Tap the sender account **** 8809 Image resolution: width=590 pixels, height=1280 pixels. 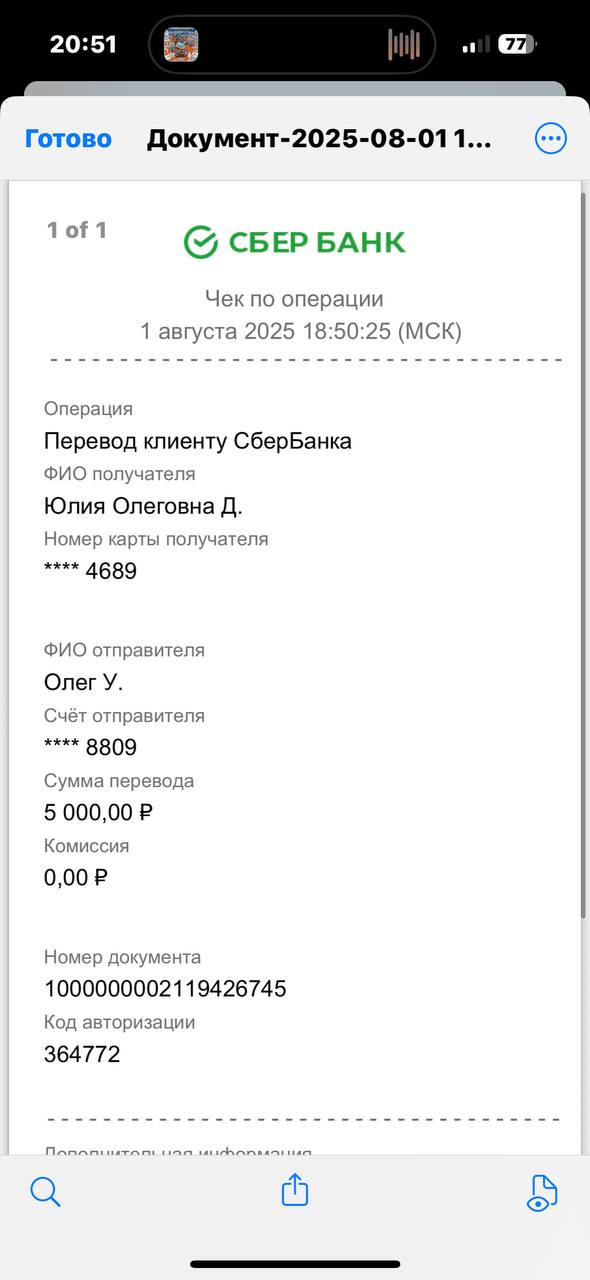(91, 747)
